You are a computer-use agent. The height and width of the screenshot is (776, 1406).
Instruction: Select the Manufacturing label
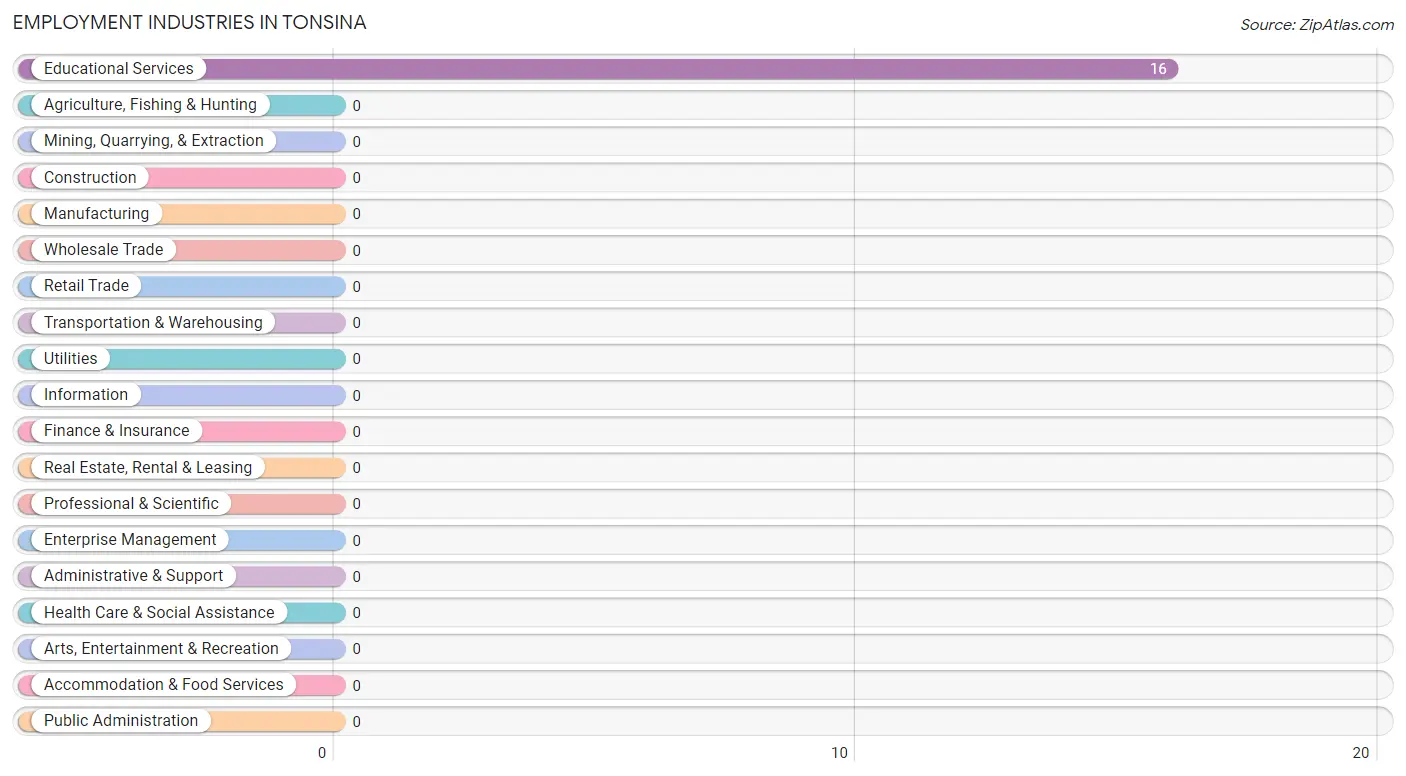coord(96,214)
